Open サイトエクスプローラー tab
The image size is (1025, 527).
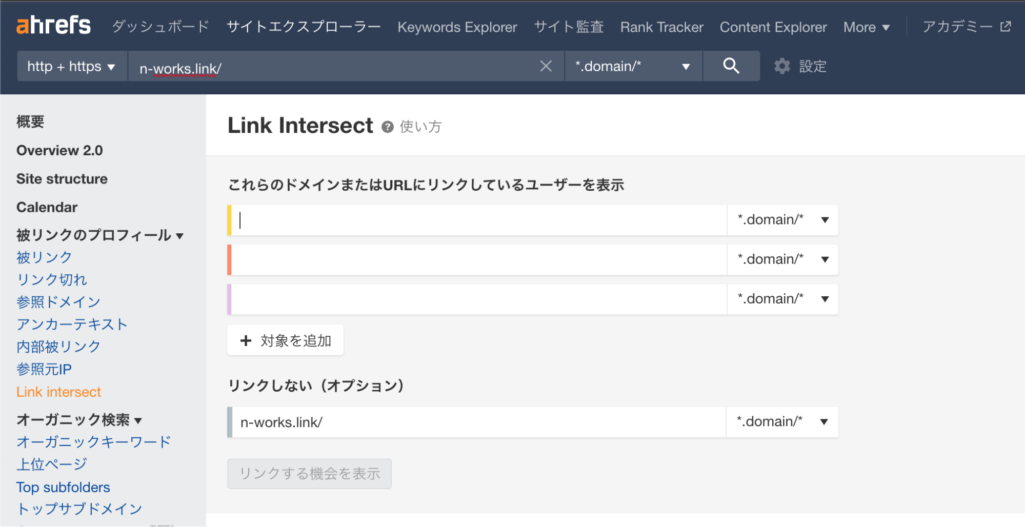303,27
